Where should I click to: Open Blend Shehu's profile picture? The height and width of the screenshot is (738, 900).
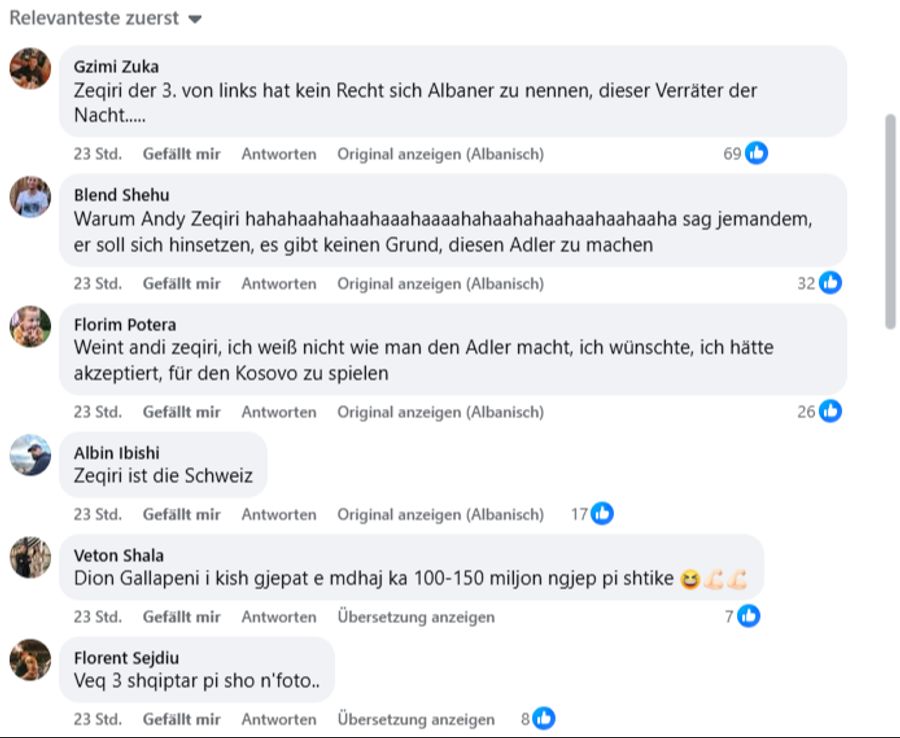(30, 197)
